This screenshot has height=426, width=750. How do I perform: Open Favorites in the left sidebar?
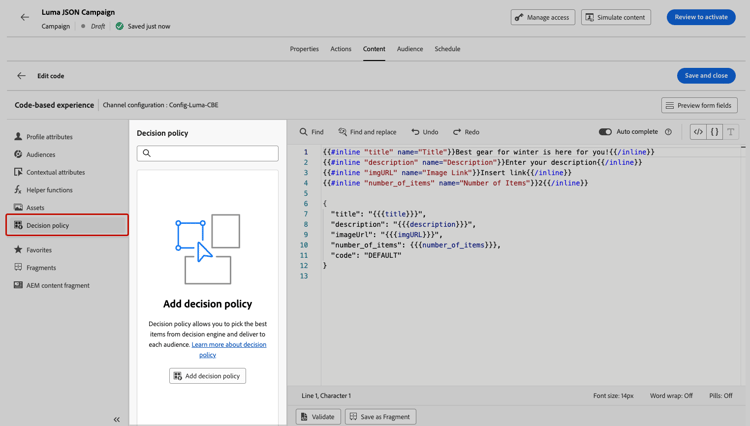pos(39,250)
